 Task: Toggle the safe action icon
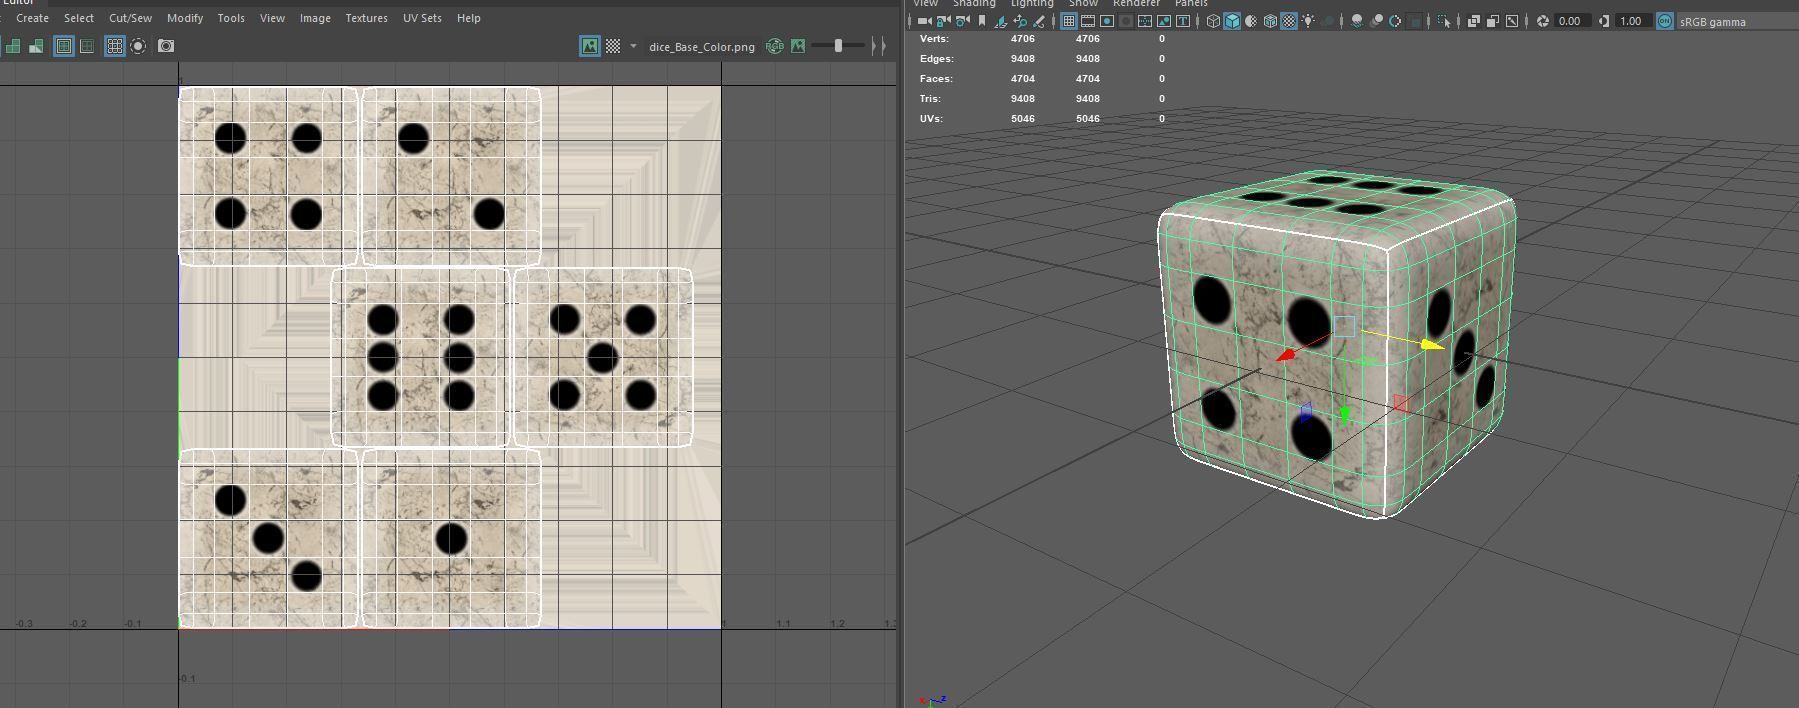[1164, 21]
